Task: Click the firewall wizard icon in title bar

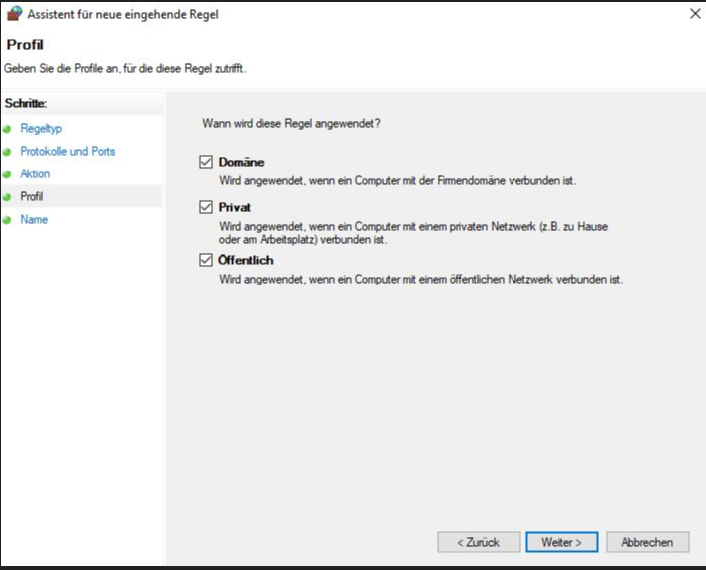Action: (14, 14)
